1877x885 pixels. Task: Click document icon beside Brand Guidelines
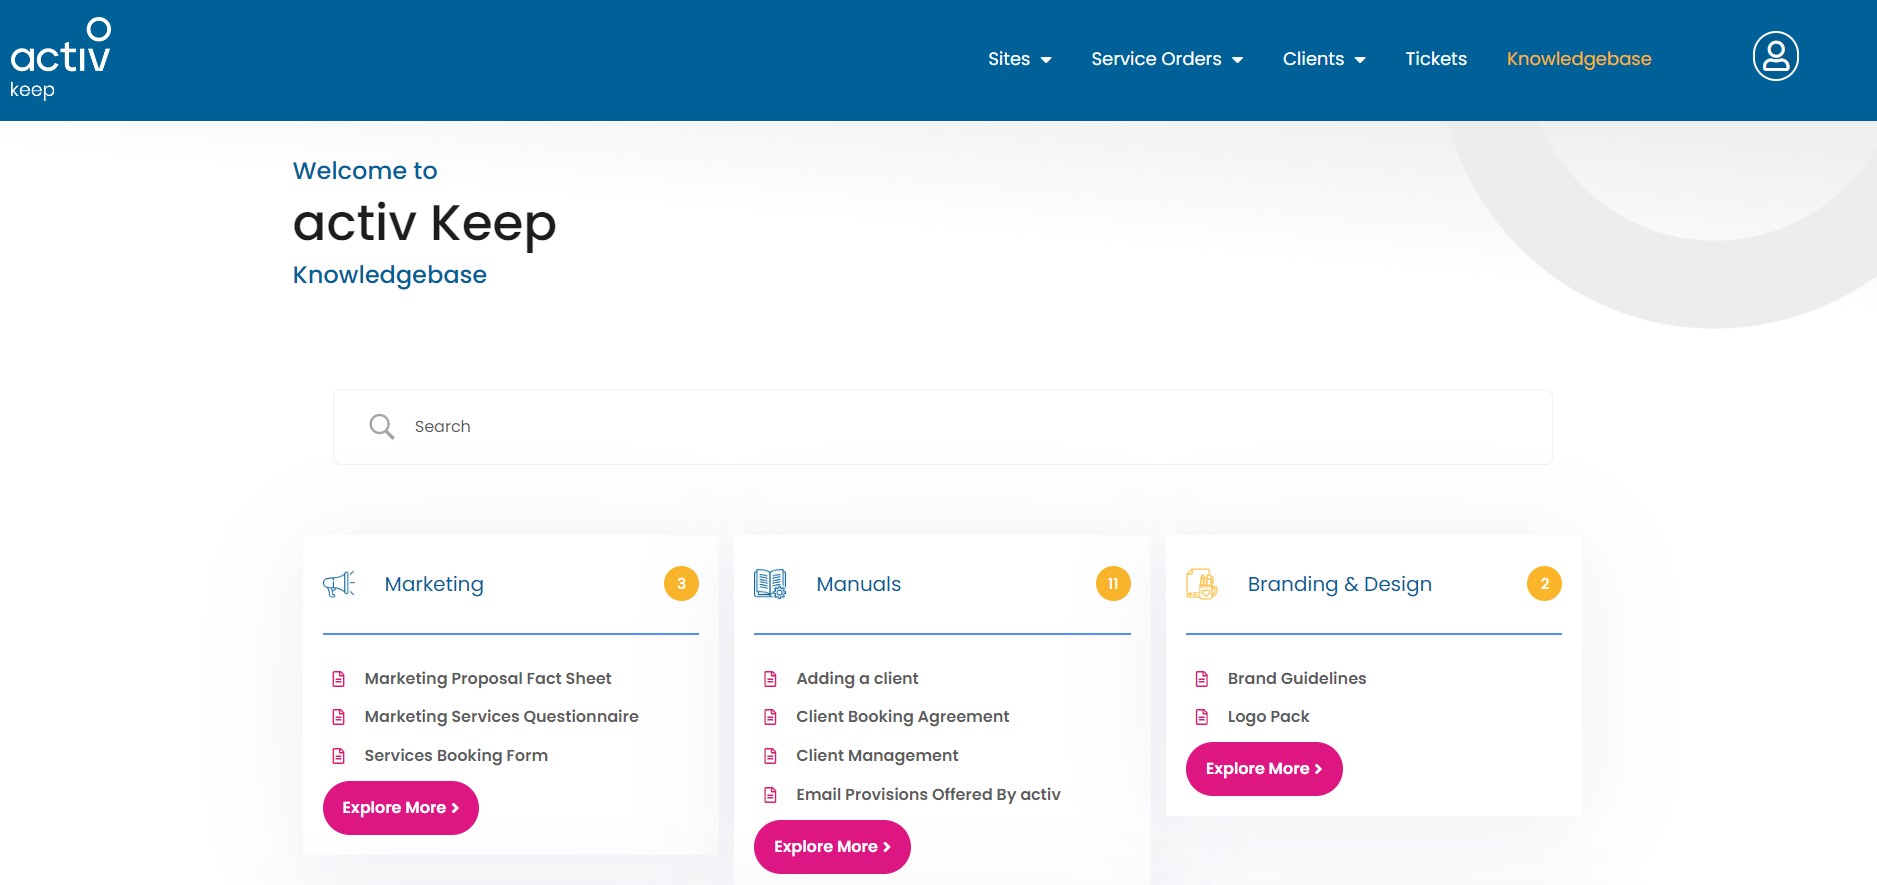coord(1202,679)
